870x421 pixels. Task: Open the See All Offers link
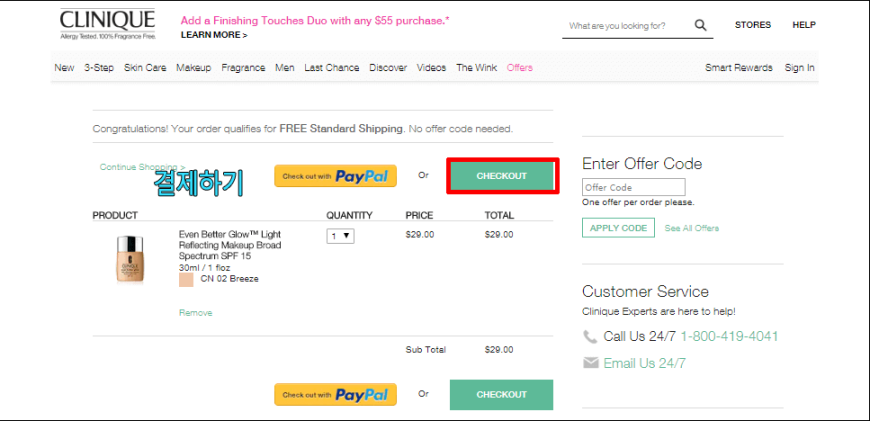(x=691, y=228)
